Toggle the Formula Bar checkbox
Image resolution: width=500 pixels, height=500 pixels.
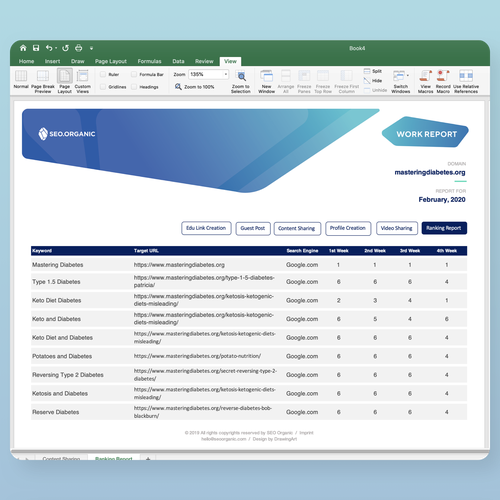[x=134, y=74]
